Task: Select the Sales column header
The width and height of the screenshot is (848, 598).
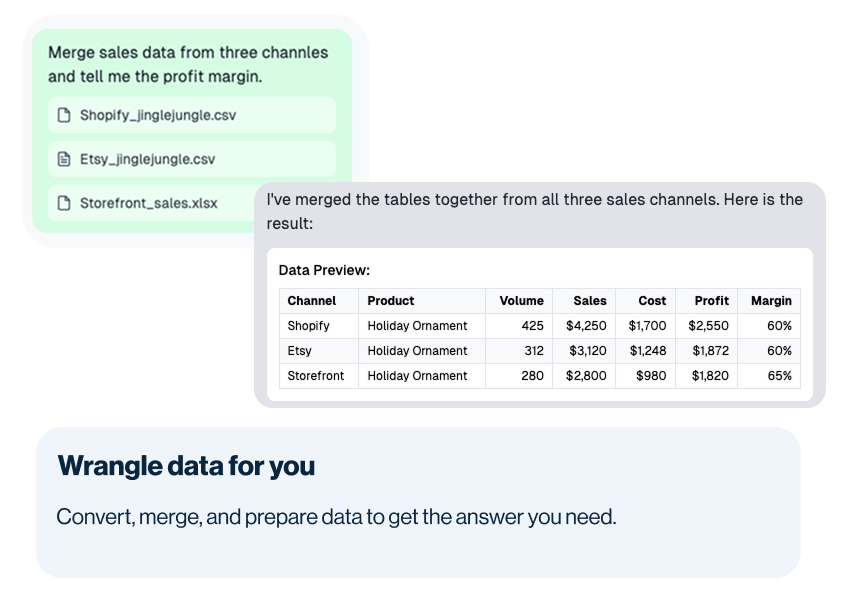Action: (x=584, y=301)
